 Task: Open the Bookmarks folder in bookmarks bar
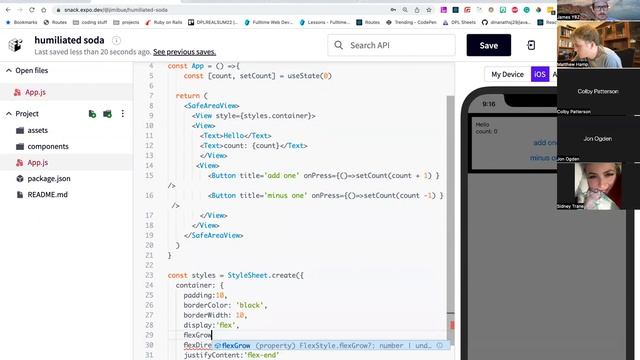21,22
